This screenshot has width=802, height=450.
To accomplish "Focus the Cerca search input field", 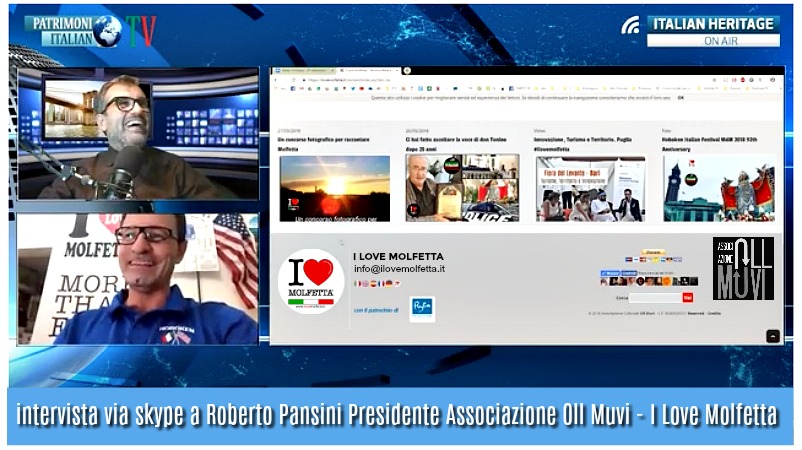I will (656, 298).
